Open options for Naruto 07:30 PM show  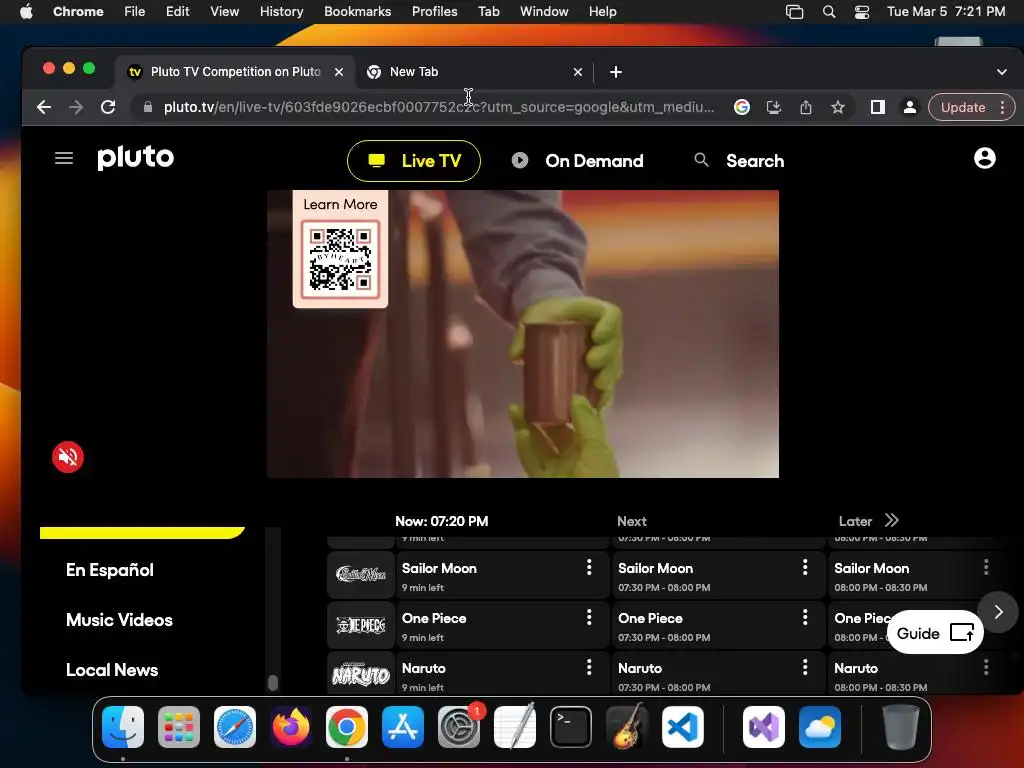click(805, 667)
